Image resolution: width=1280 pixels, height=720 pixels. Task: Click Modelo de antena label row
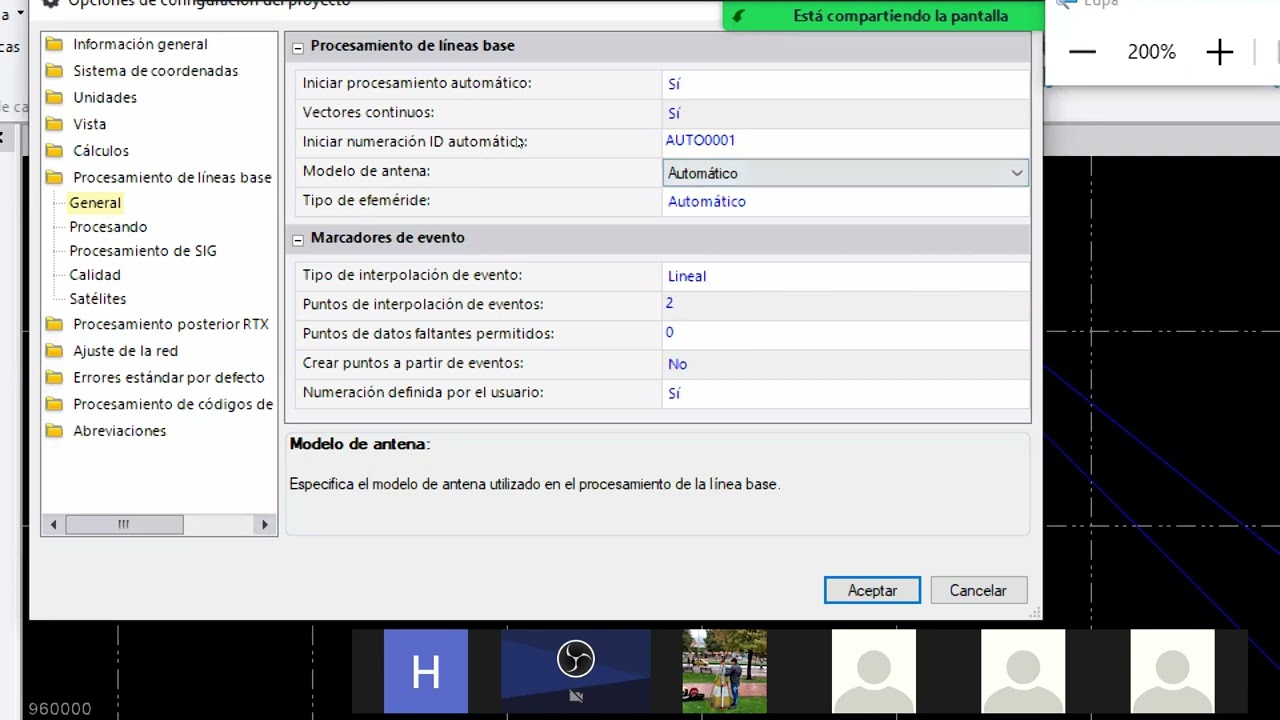[x=366, y=171]
